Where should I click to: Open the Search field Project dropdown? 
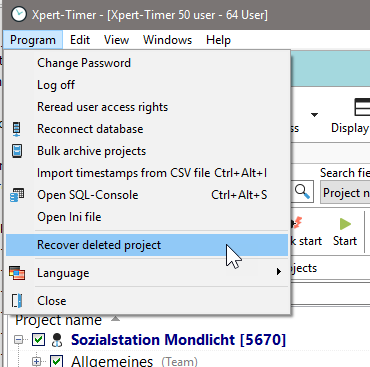click(x=345, y=193)
